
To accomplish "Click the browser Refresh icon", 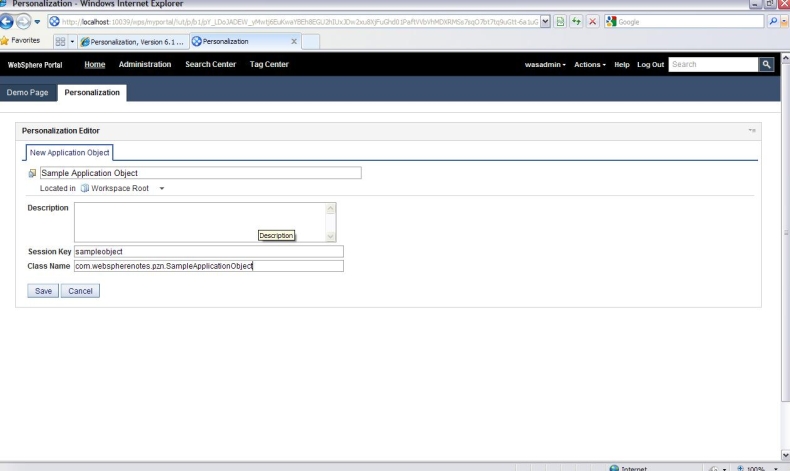I will tap(577, 22).
